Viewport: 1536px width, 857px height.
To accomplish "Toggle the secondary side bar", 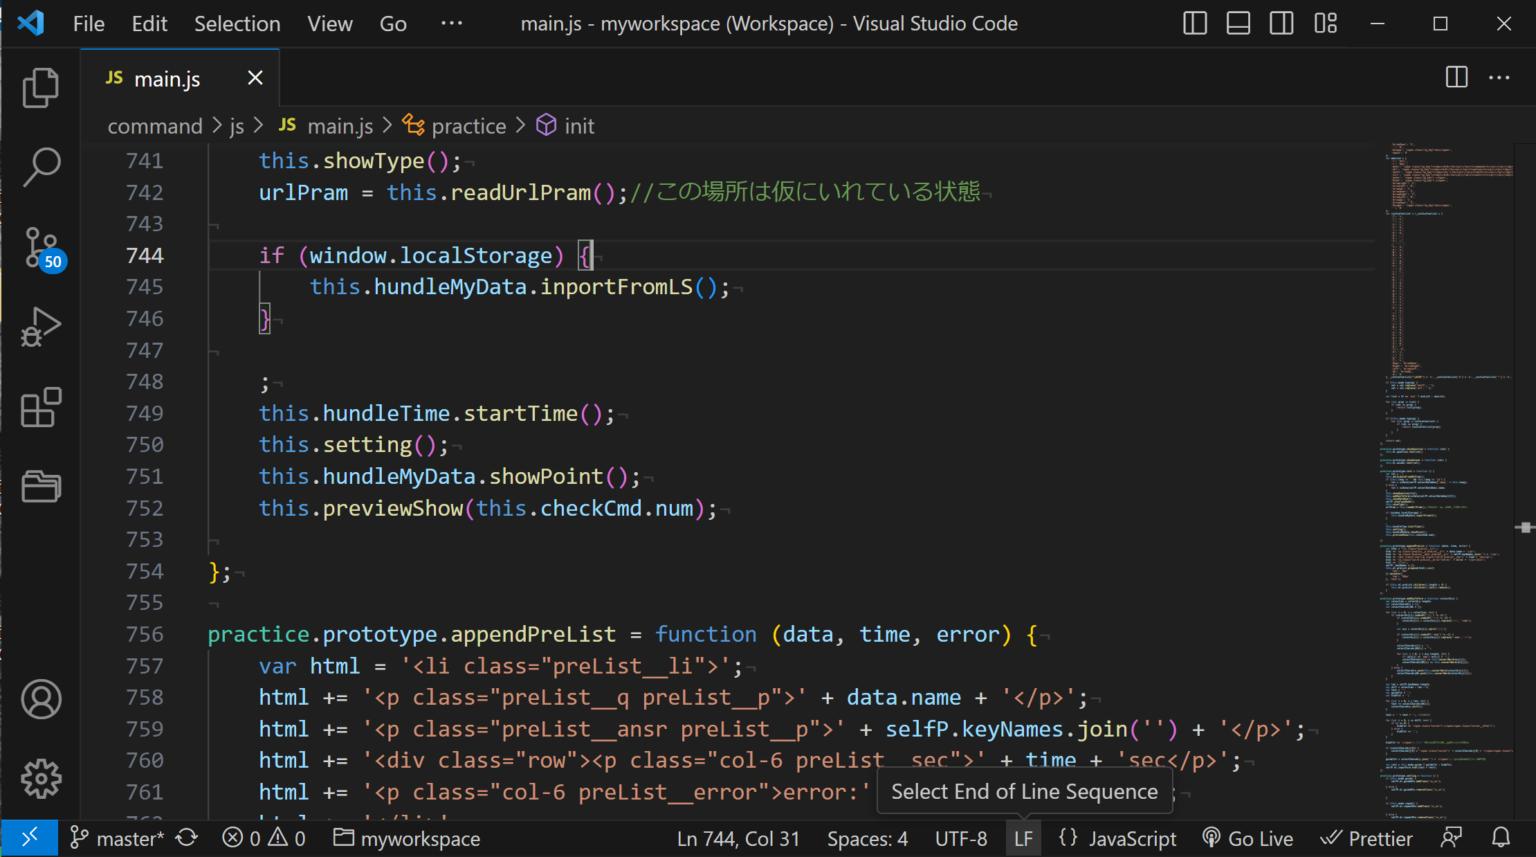I will coord(1281,22).
